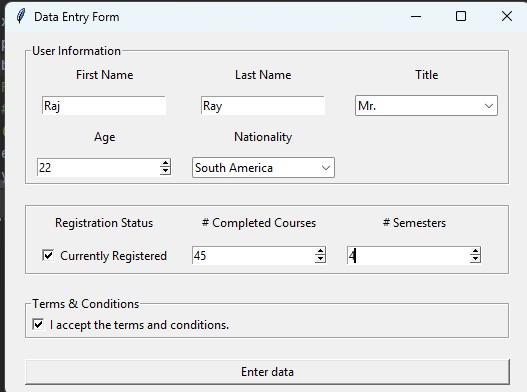Decrease Age with the down arrow
The image size is (527, 392).
coord(165,171)
